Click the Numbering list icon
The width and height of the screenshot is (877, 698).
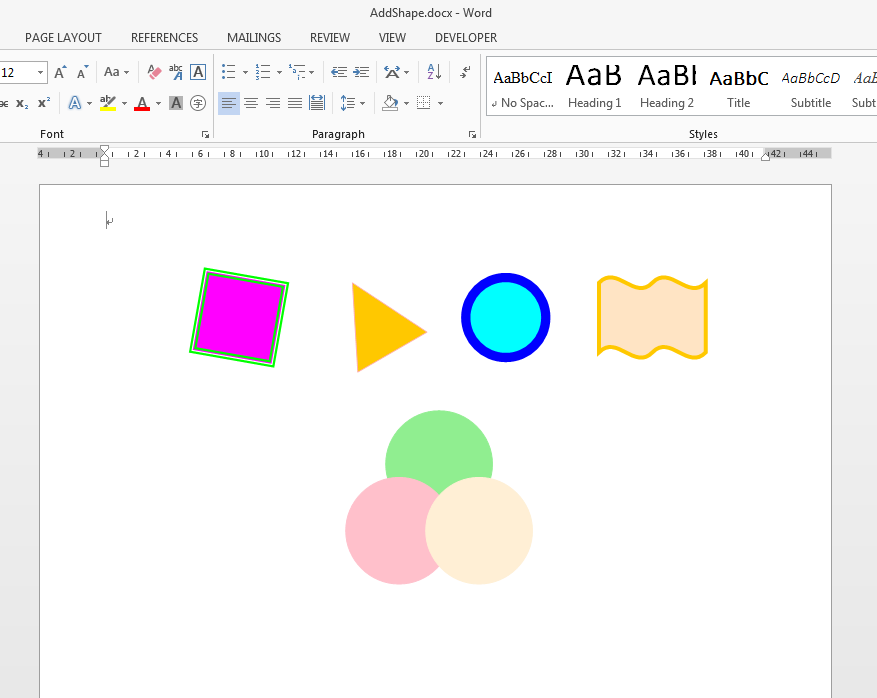pyautogui.click(x=262, y=72)
